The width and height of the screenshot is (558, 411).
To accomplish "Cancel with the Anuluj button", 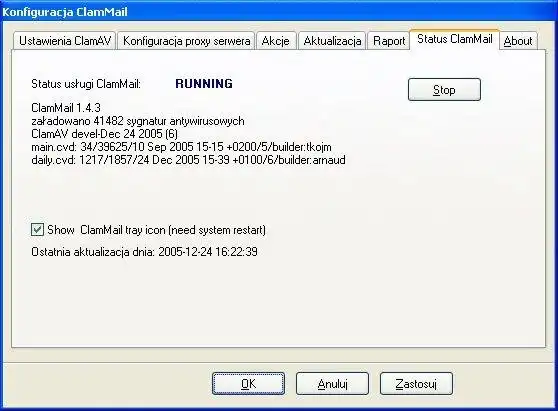I will (x=332, y=384).
